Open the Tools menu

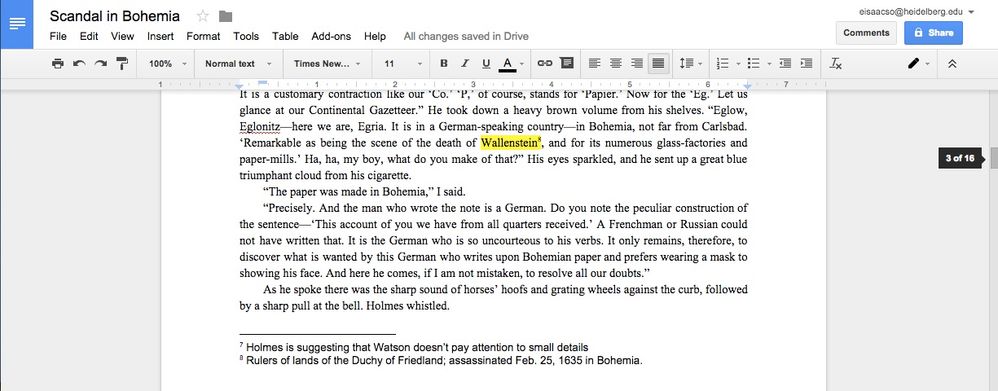tap(246, 36)
